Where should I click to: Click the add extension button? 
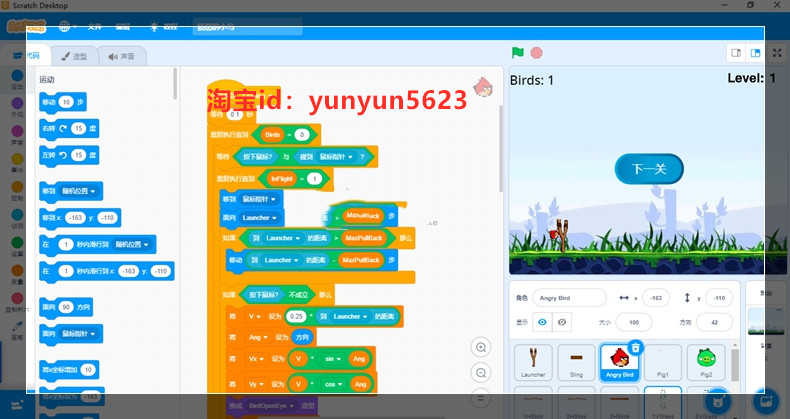click(16, 404)
